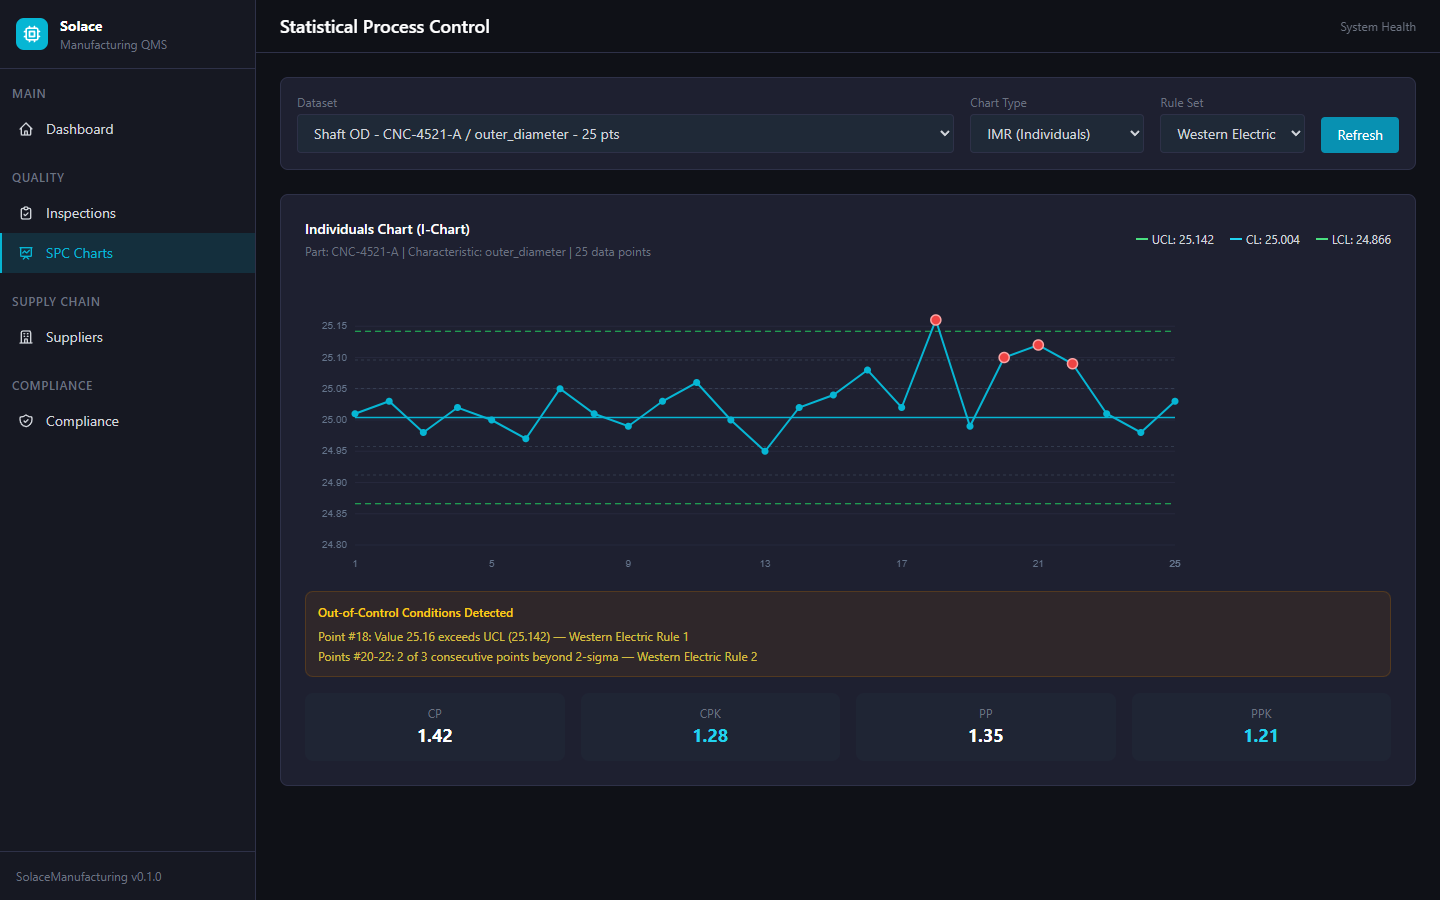Click the Suppliers building icon
The height and width of the screenshot is (900, 1440).
pos(26,337)
